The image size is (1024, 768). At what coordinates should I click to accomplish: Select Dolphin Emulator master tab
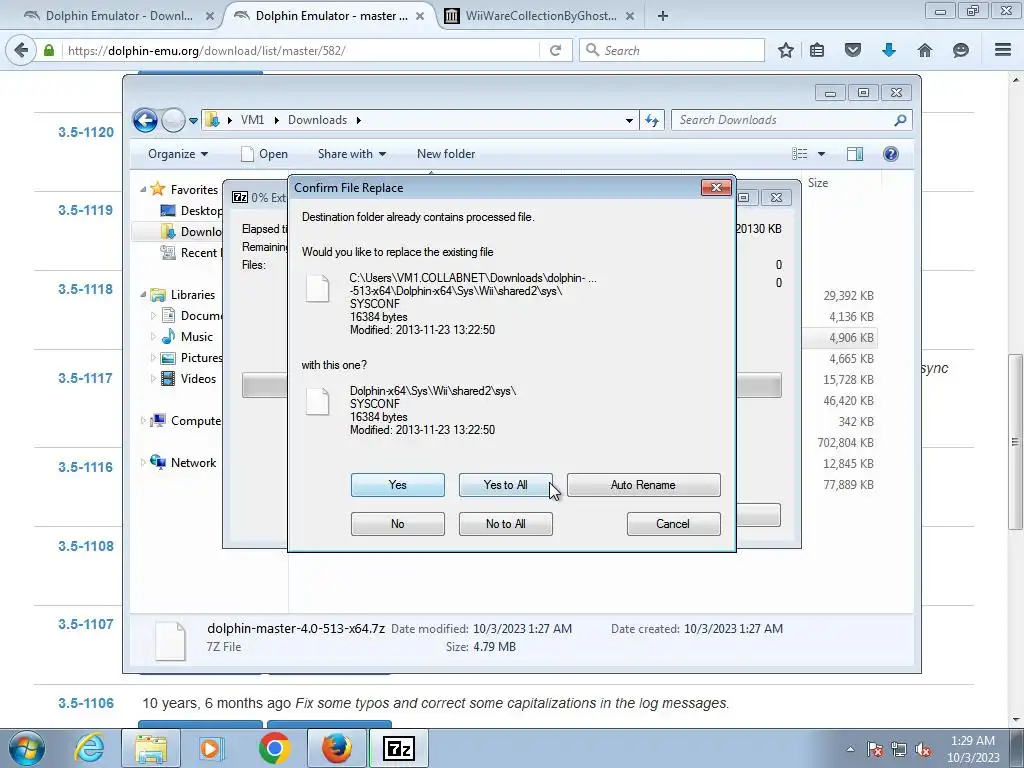(x=330, y=16)
